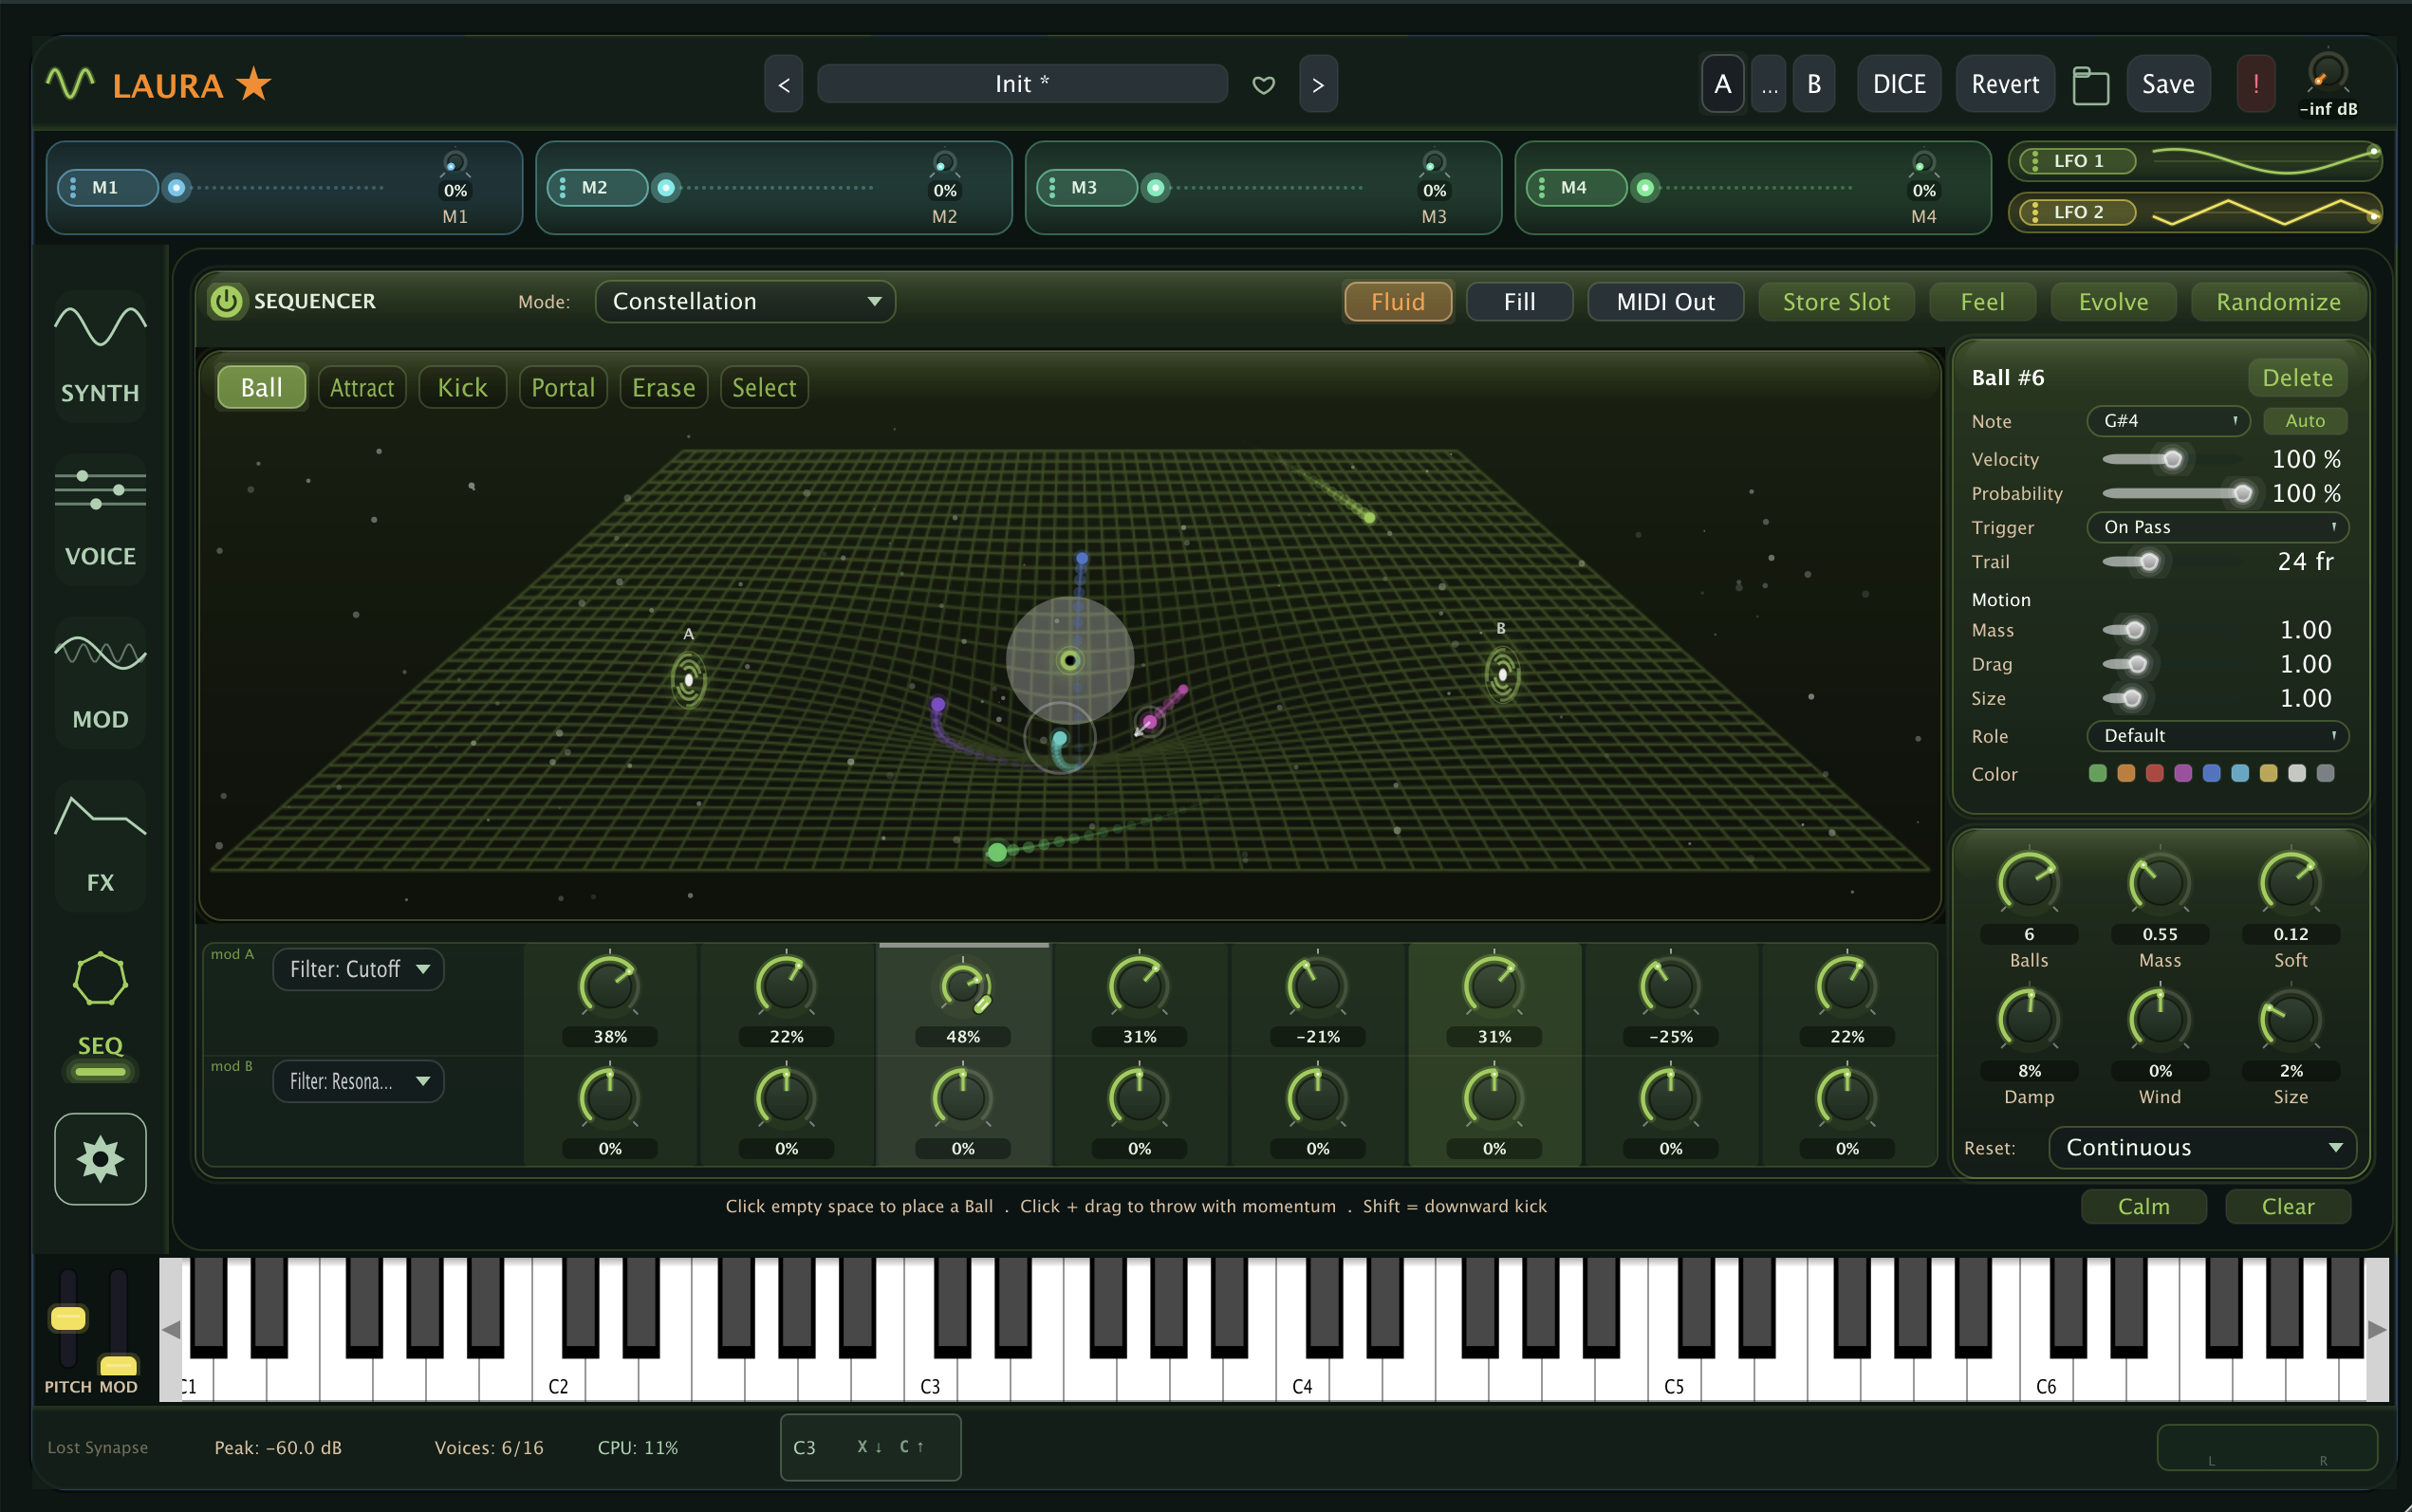Click the Soft knob at 0.12
The image size is (2412, 1512).
[x=2290, y=882]
